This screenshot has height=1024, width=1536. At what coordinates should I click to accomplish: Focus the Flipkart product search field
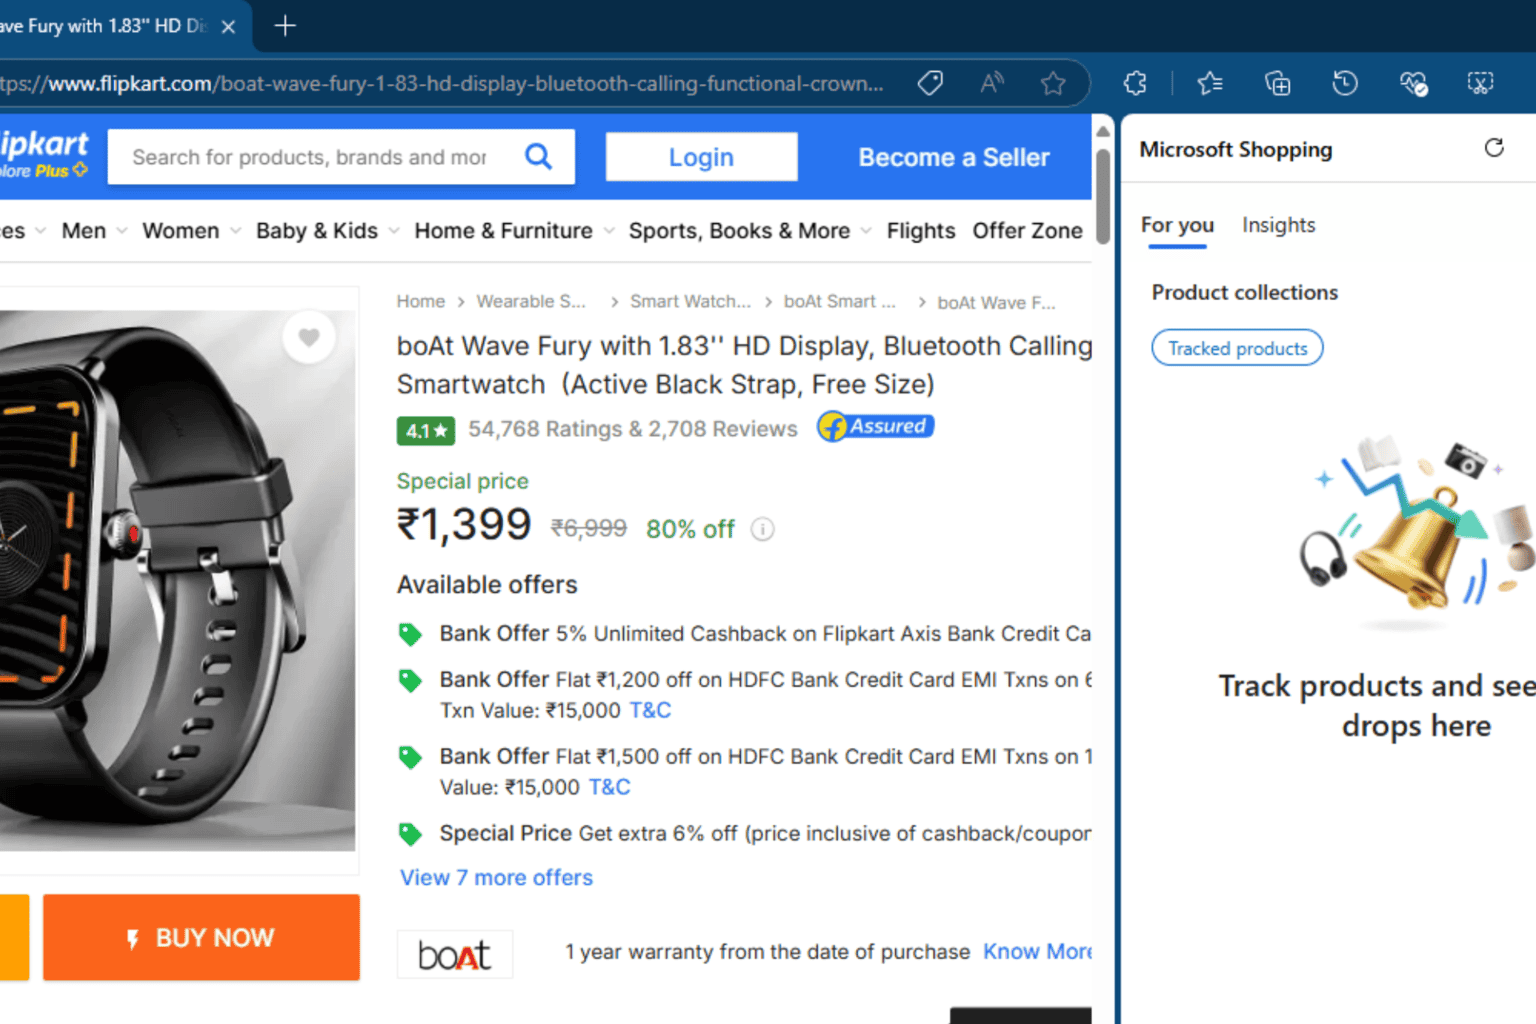[x=312, y=157]
